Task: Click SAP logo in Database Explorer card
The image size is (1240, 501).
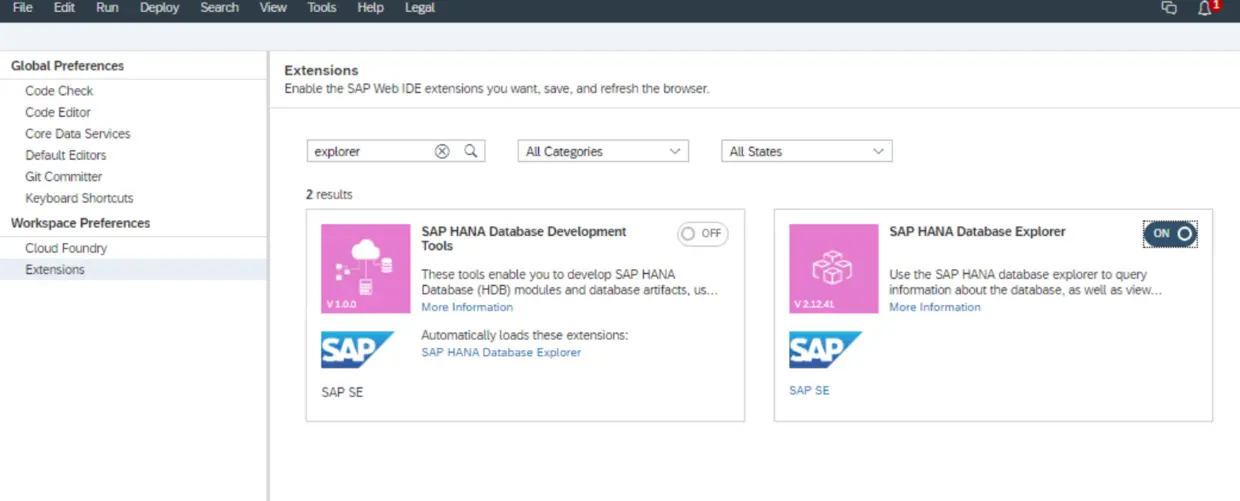Action: 826,350
